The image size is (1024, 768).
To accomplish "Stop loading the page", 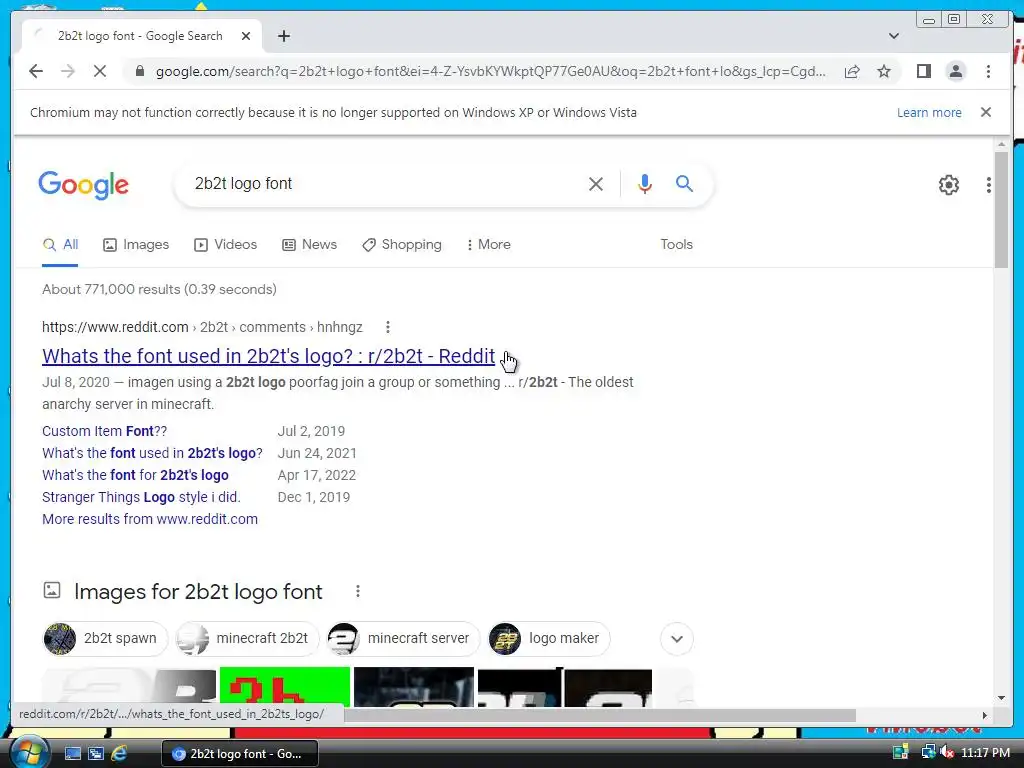I will point(100,71).
